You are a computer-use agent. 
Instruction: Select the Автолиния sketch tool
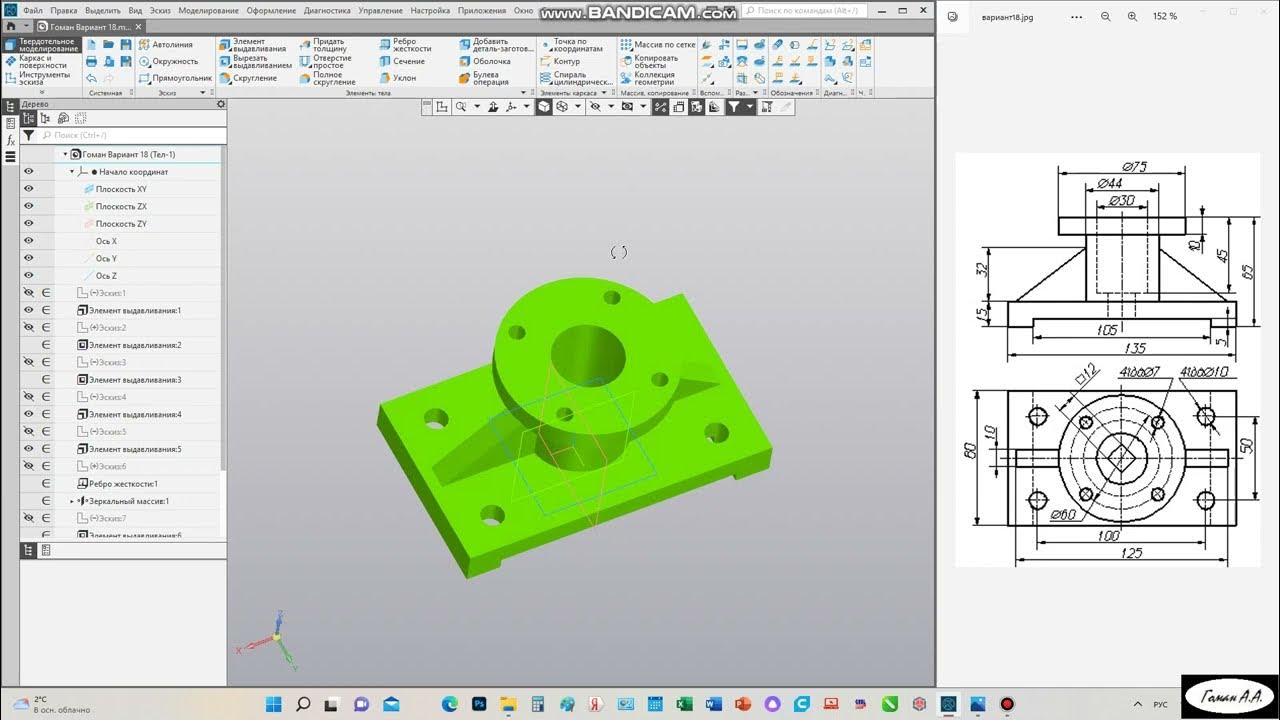[x=165, y=45]
